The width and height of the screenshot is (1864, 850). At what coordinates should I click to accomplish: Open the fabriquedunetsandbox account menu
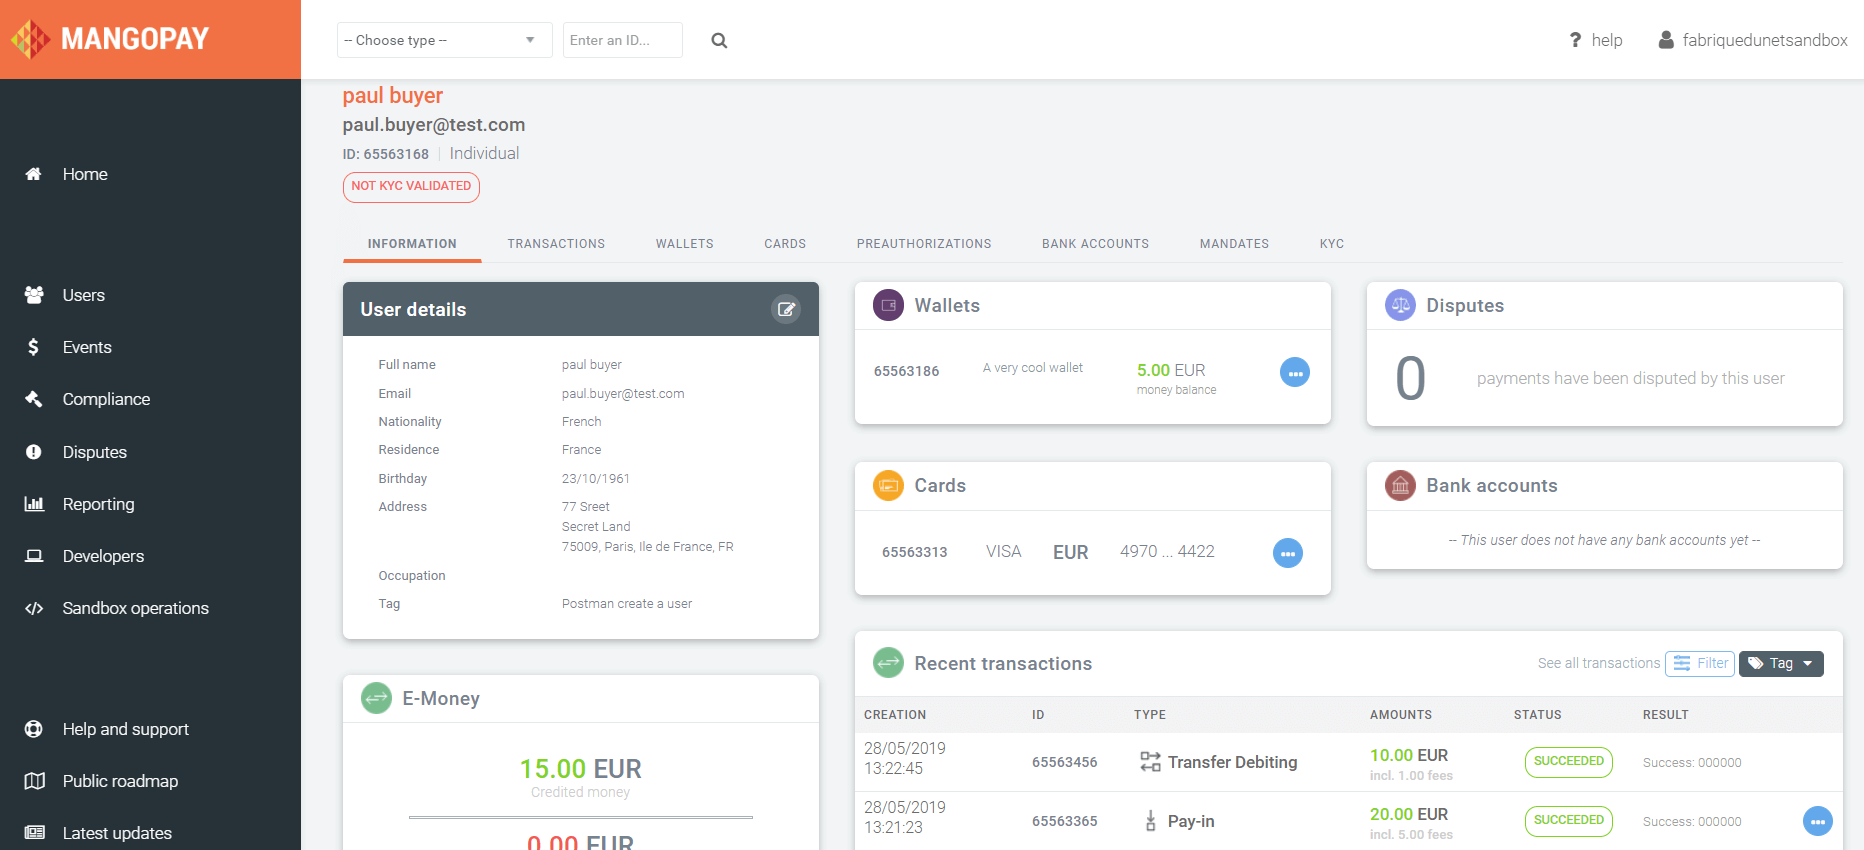[1752, 40]
